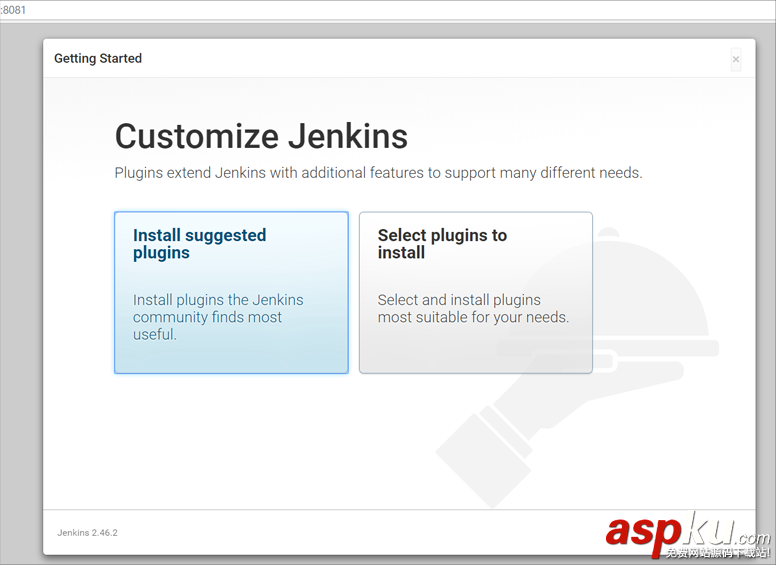Choose Select plugins to install option

pyautogui.click(x=476, y=292)
